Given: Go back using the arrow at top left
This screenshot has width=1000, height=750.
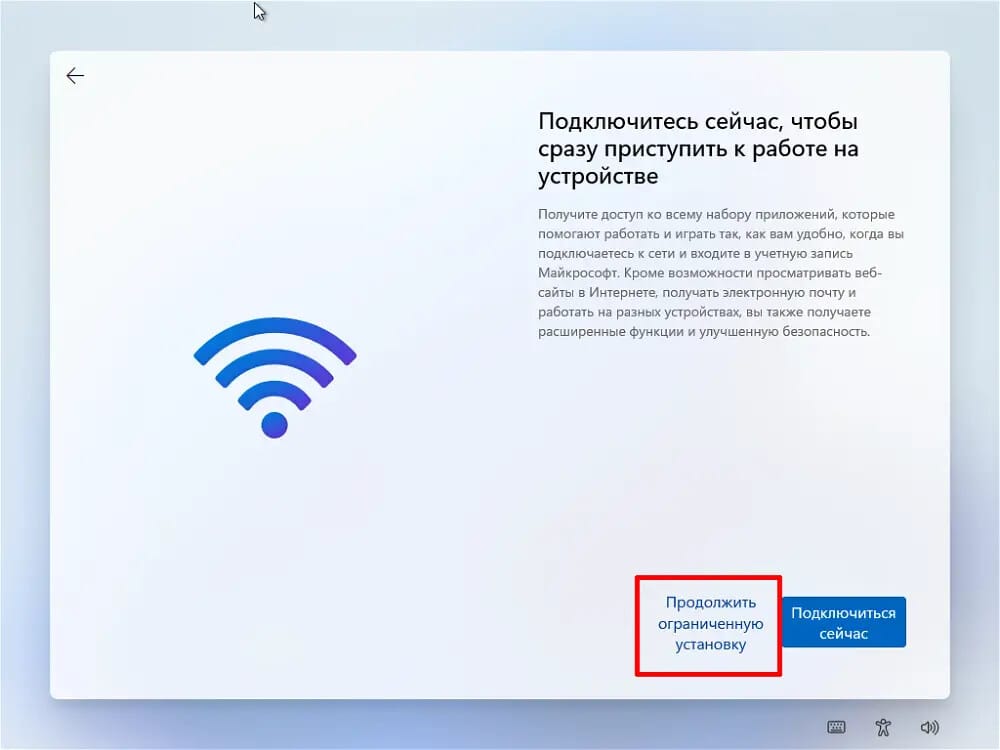Looking at the screenshot, I should [75, 75].
